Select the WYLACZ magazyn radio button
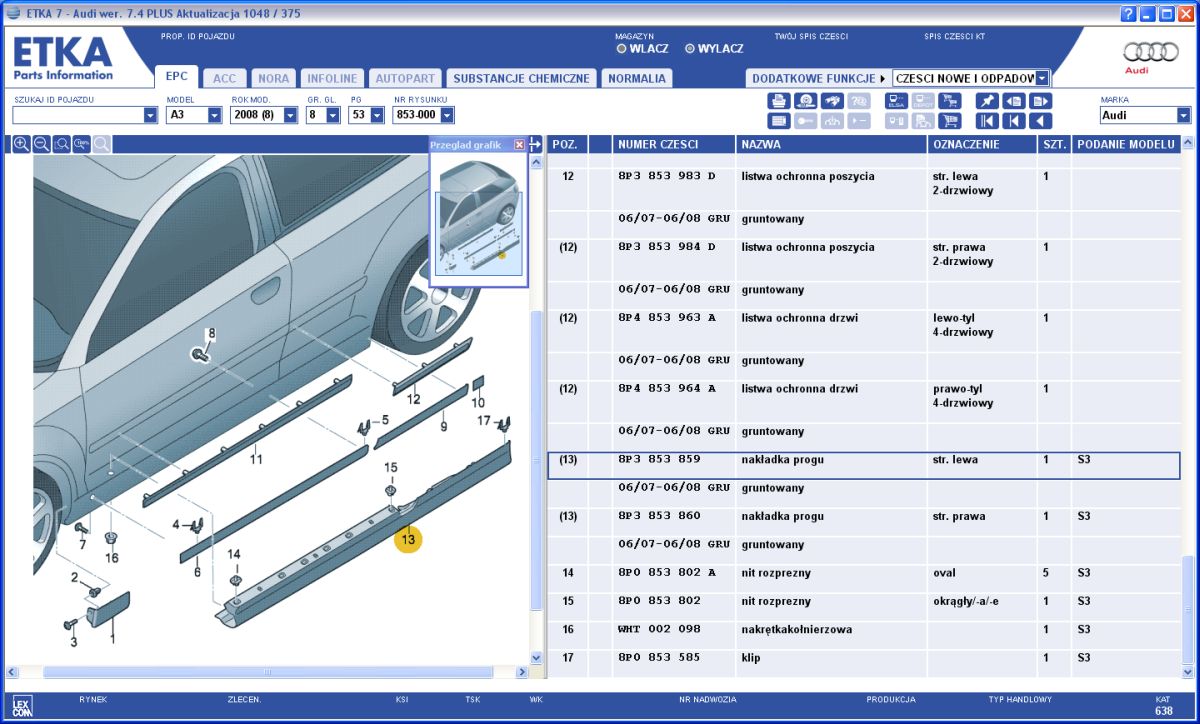The image size is (1200, 724). 690,48
